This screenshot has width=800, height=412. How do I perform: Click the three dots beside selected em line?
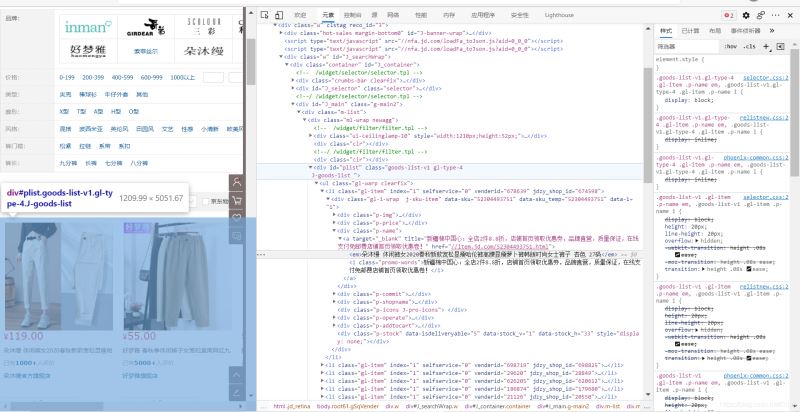pyautogui.click(x=261, y=254)
